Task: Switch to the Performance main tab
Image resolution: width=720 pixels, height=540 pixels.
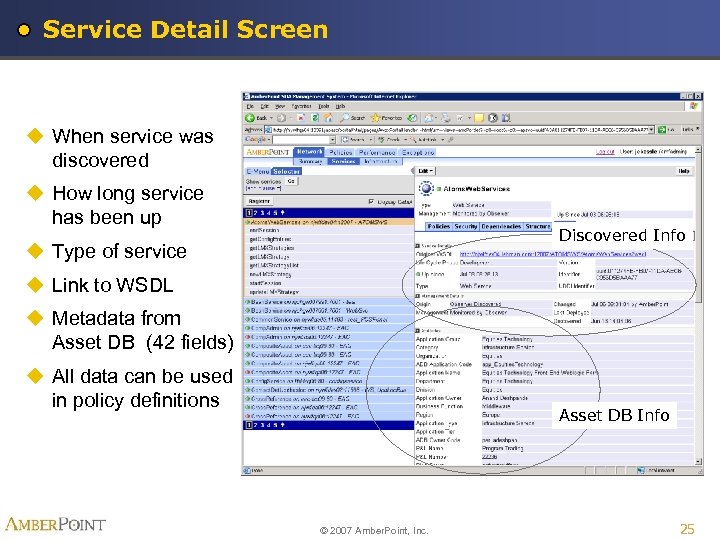Action: click(377, 152)
